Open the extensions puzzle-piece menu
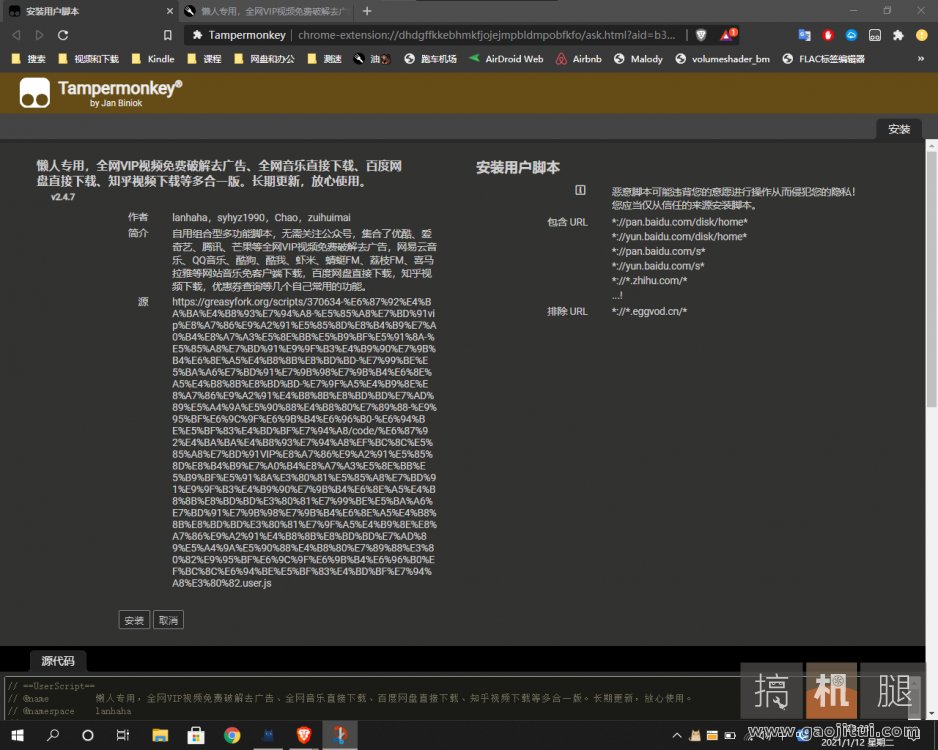938x750 pixels. click(898, 35)
